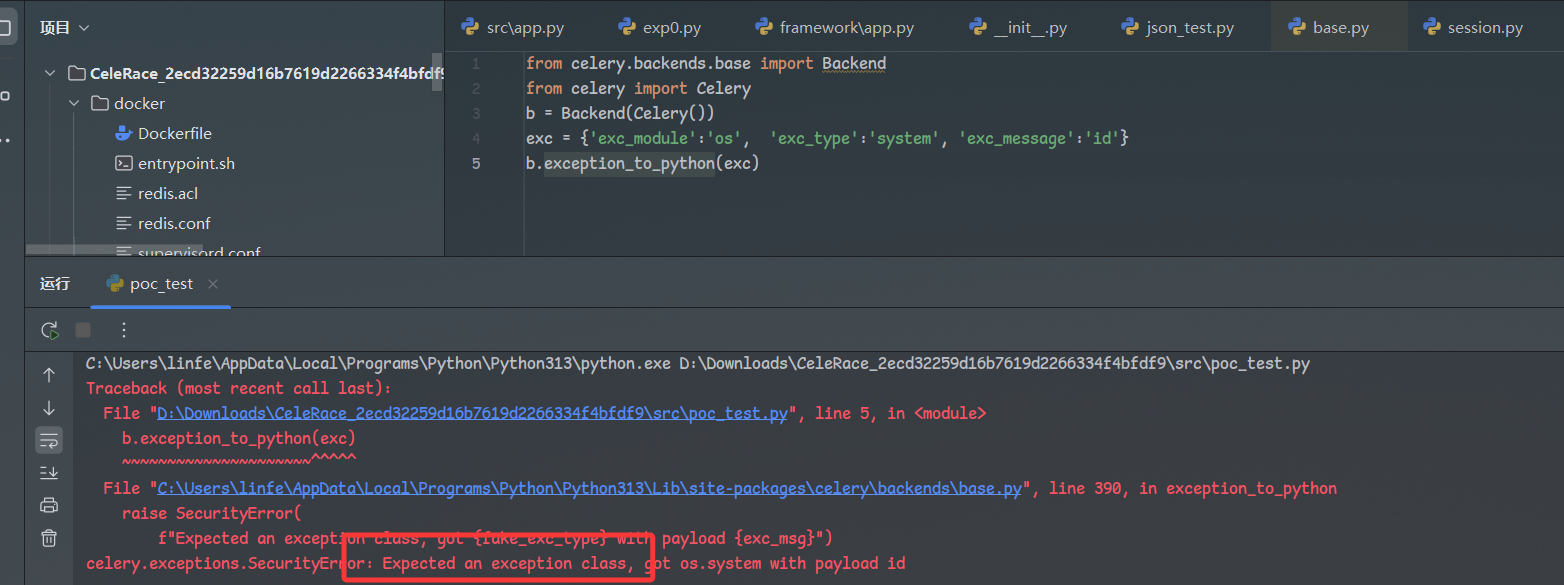Open the 项目 view dropdown
Screen dimensions: 1564x585
click(x=65, y=28)
